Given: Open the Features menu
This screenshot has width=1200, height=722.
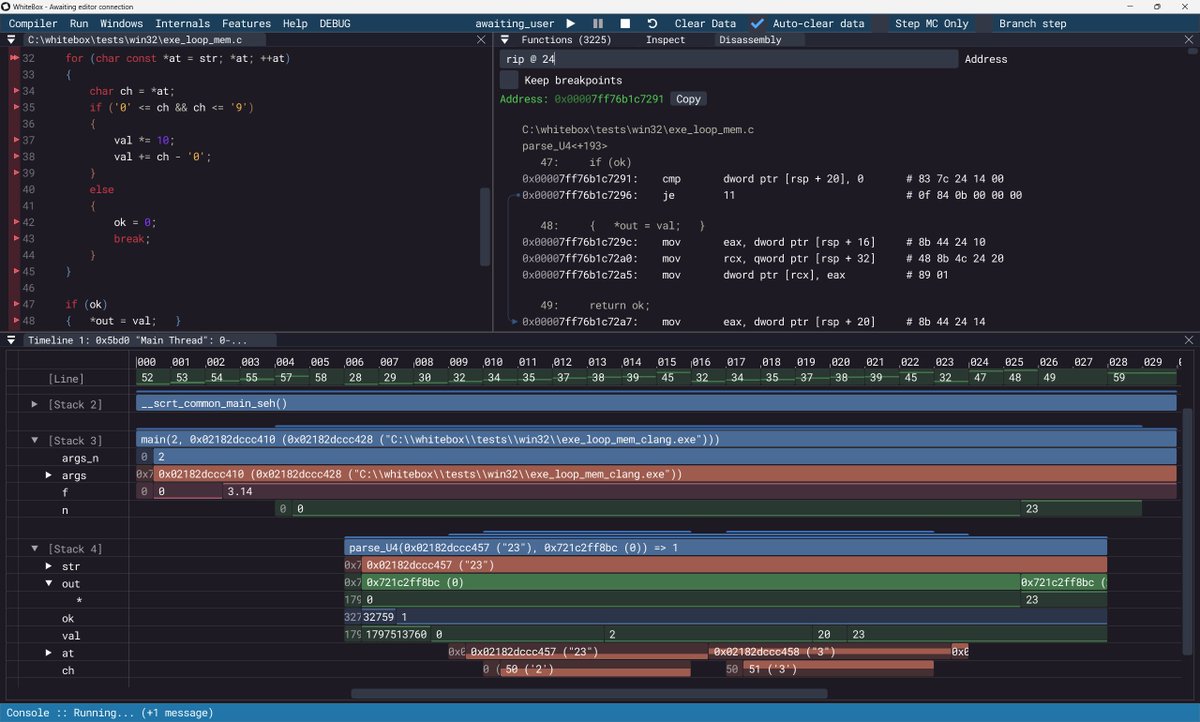Looking at the screenshot, I should tap(246, 23).
